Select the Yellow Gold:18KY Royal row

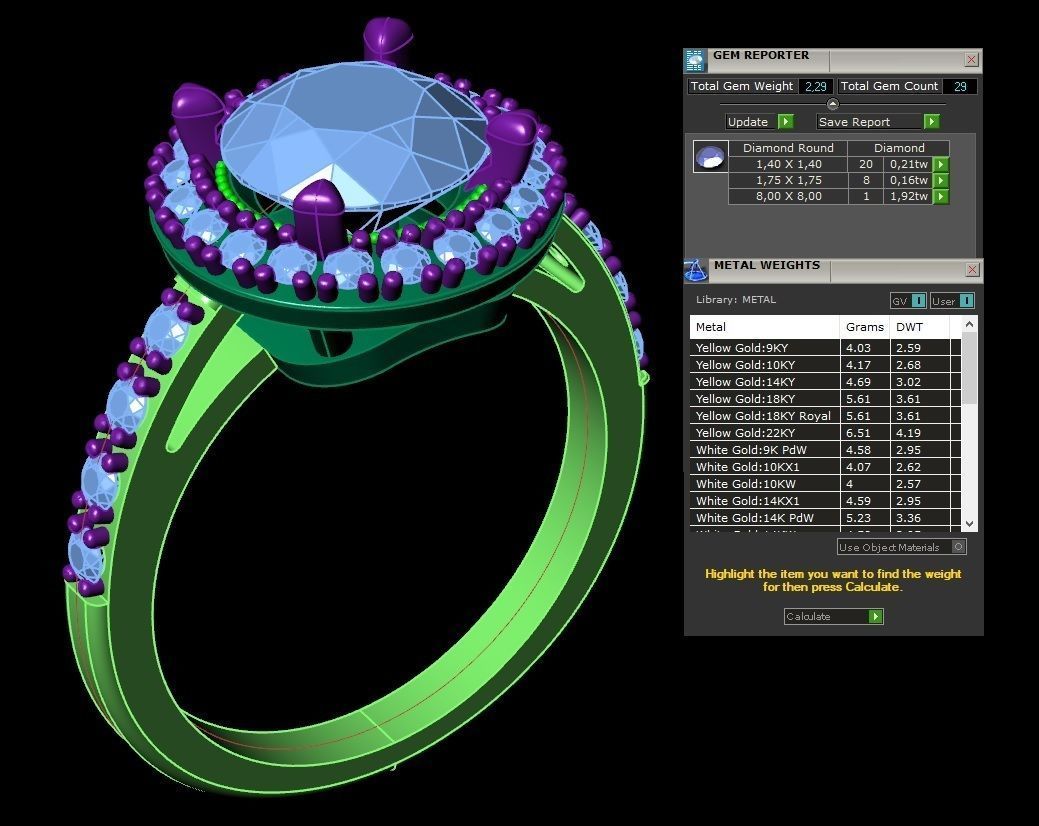click(825, 416)
